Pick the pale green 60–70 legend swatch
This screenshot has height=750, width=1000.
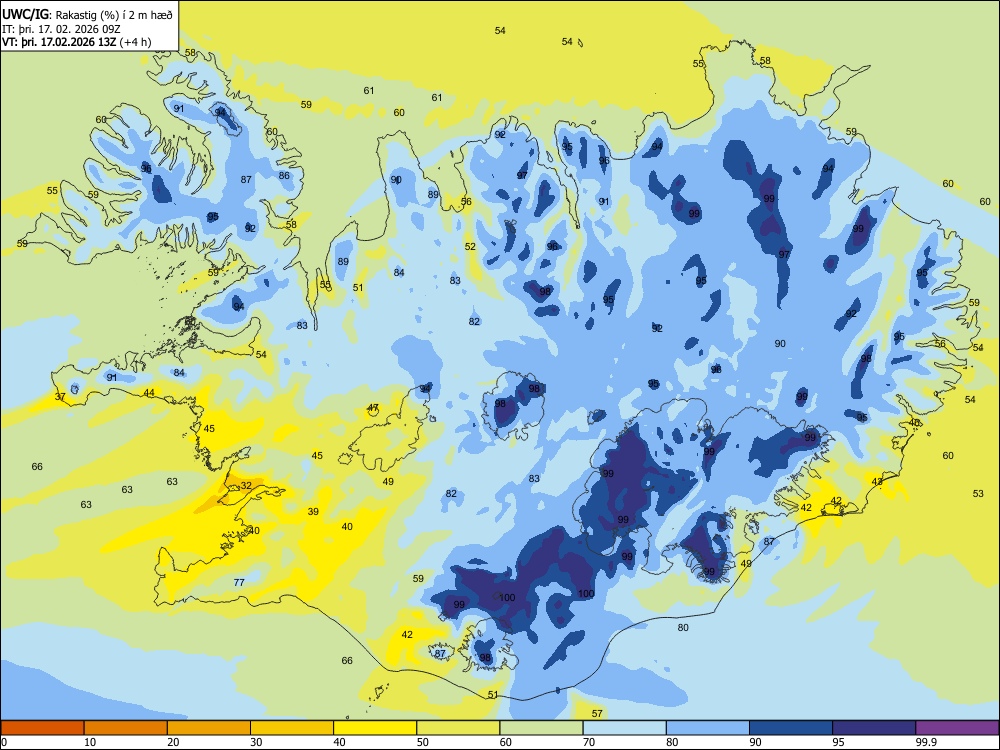click(x=541, y=728)
